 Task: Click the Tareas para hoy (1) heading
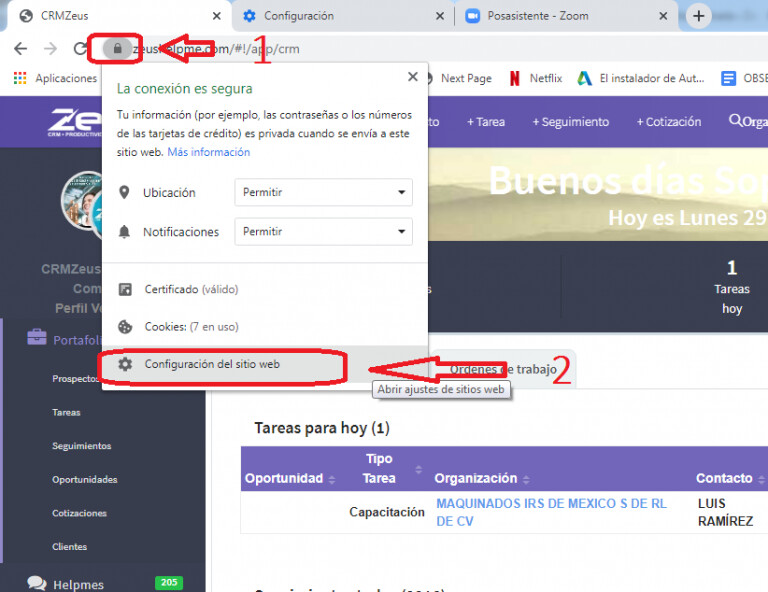point(322,428)
